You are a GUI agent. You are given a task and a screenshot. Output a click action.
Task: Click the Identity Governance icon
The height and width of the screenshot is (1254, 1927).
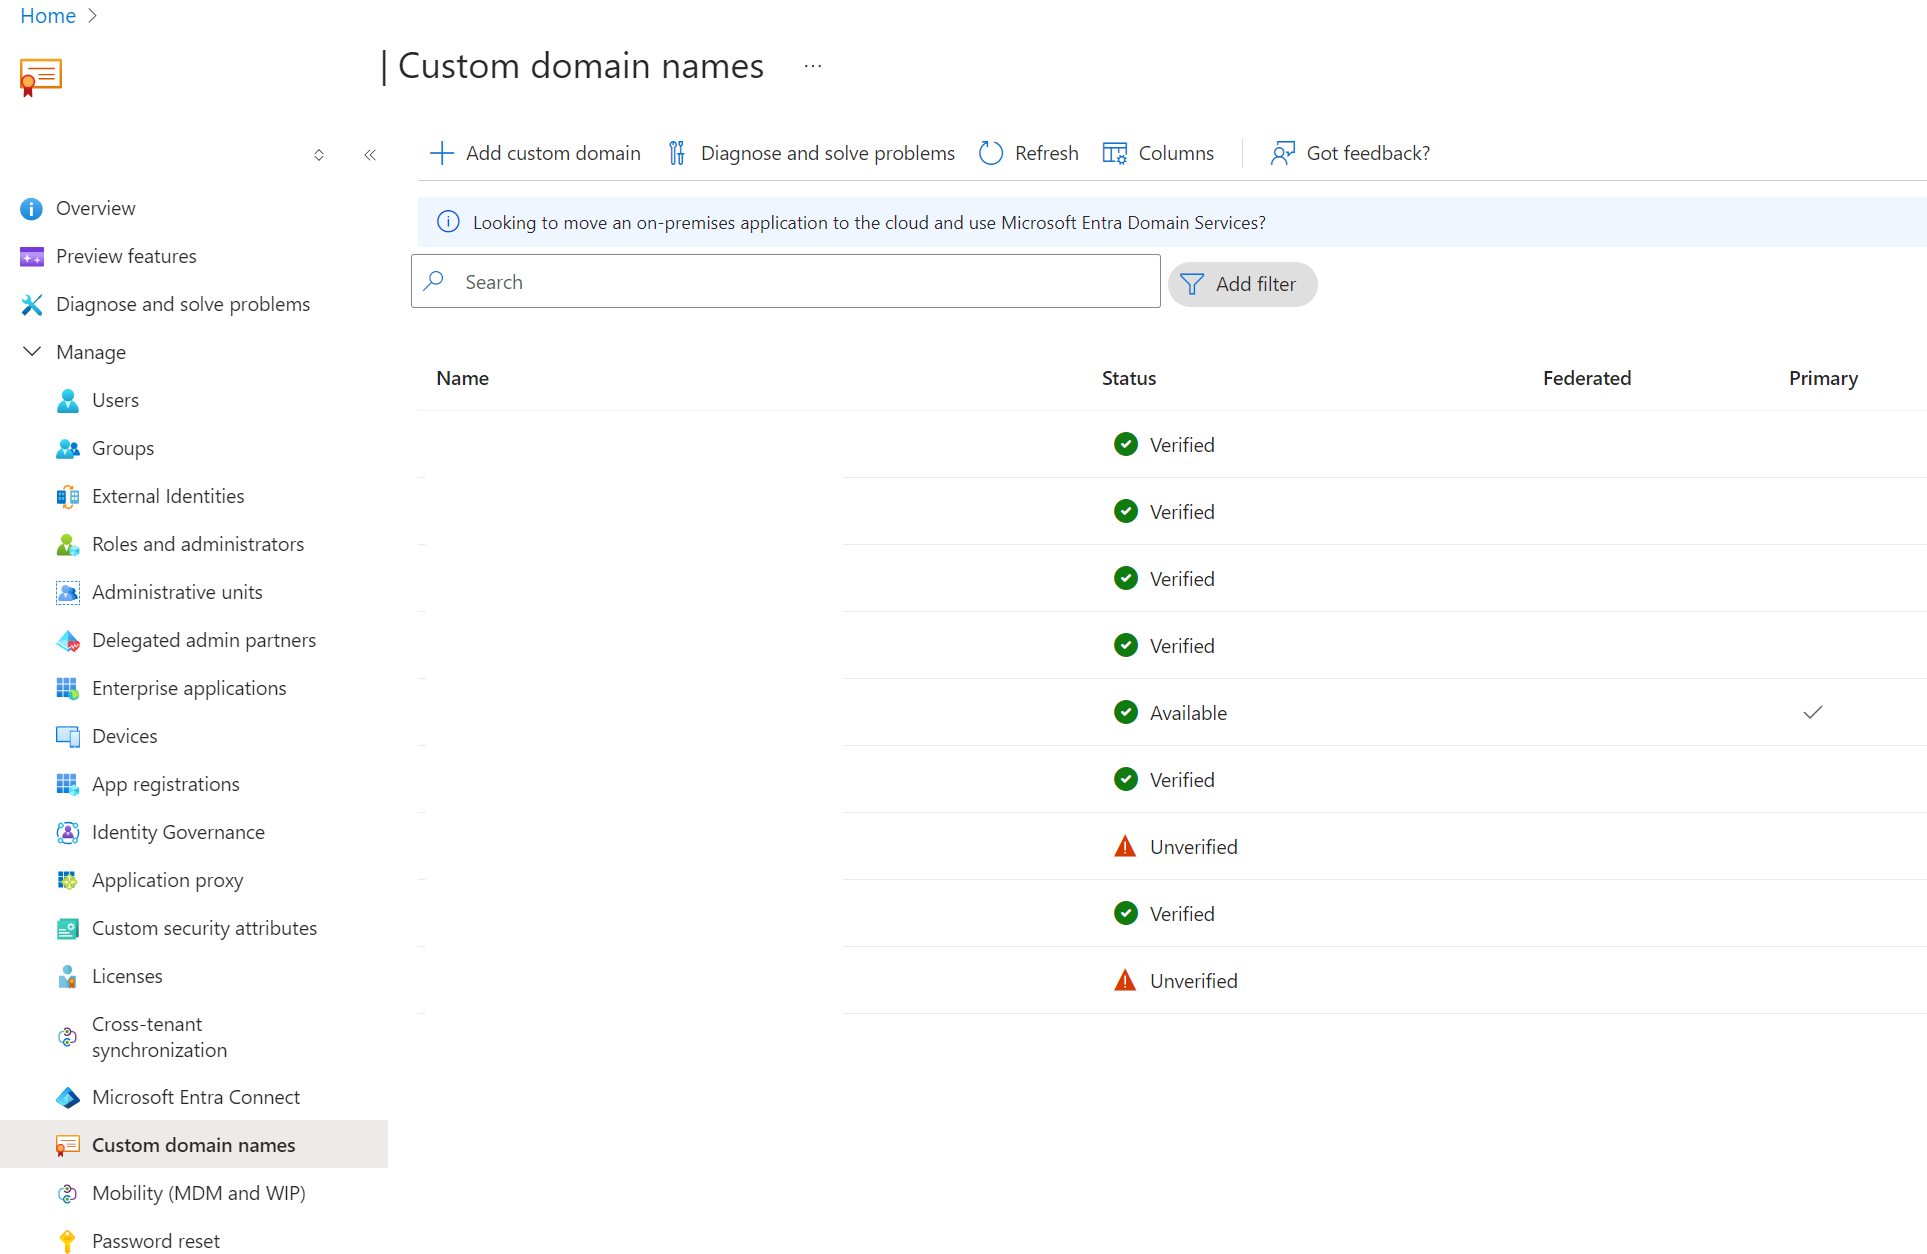tap(68, 832)
